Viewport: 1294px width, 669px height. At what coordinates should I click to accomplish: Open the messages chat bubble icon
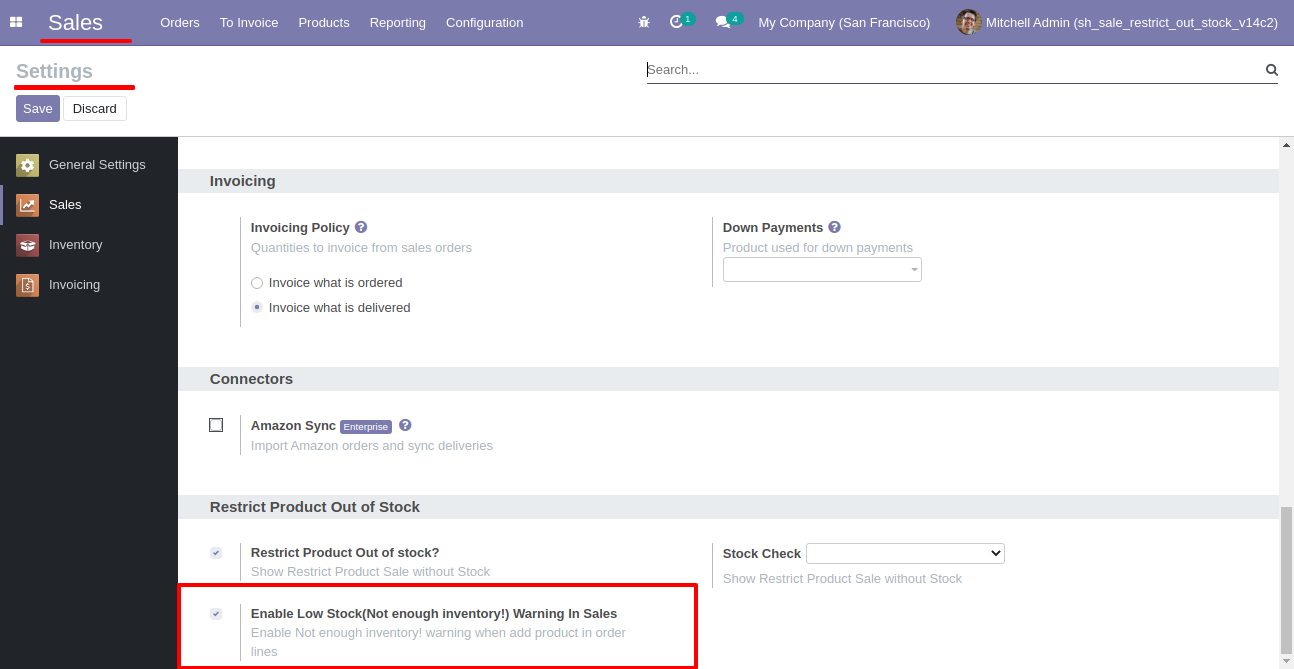tap(723, 22)
